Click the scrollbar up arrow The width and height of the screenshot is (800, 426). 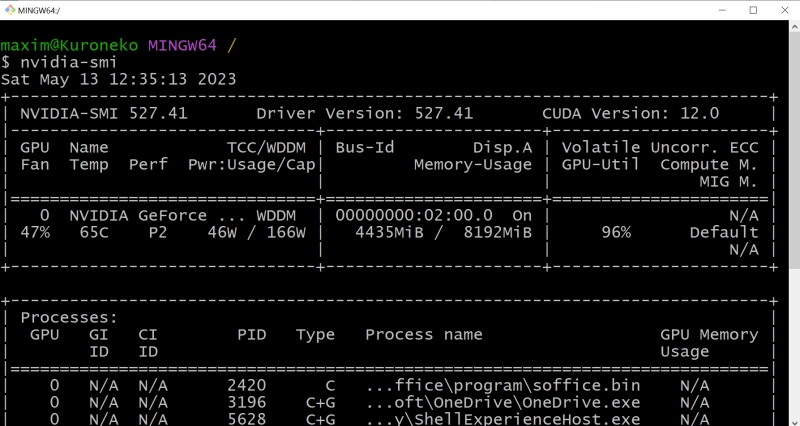click(791, 28)
